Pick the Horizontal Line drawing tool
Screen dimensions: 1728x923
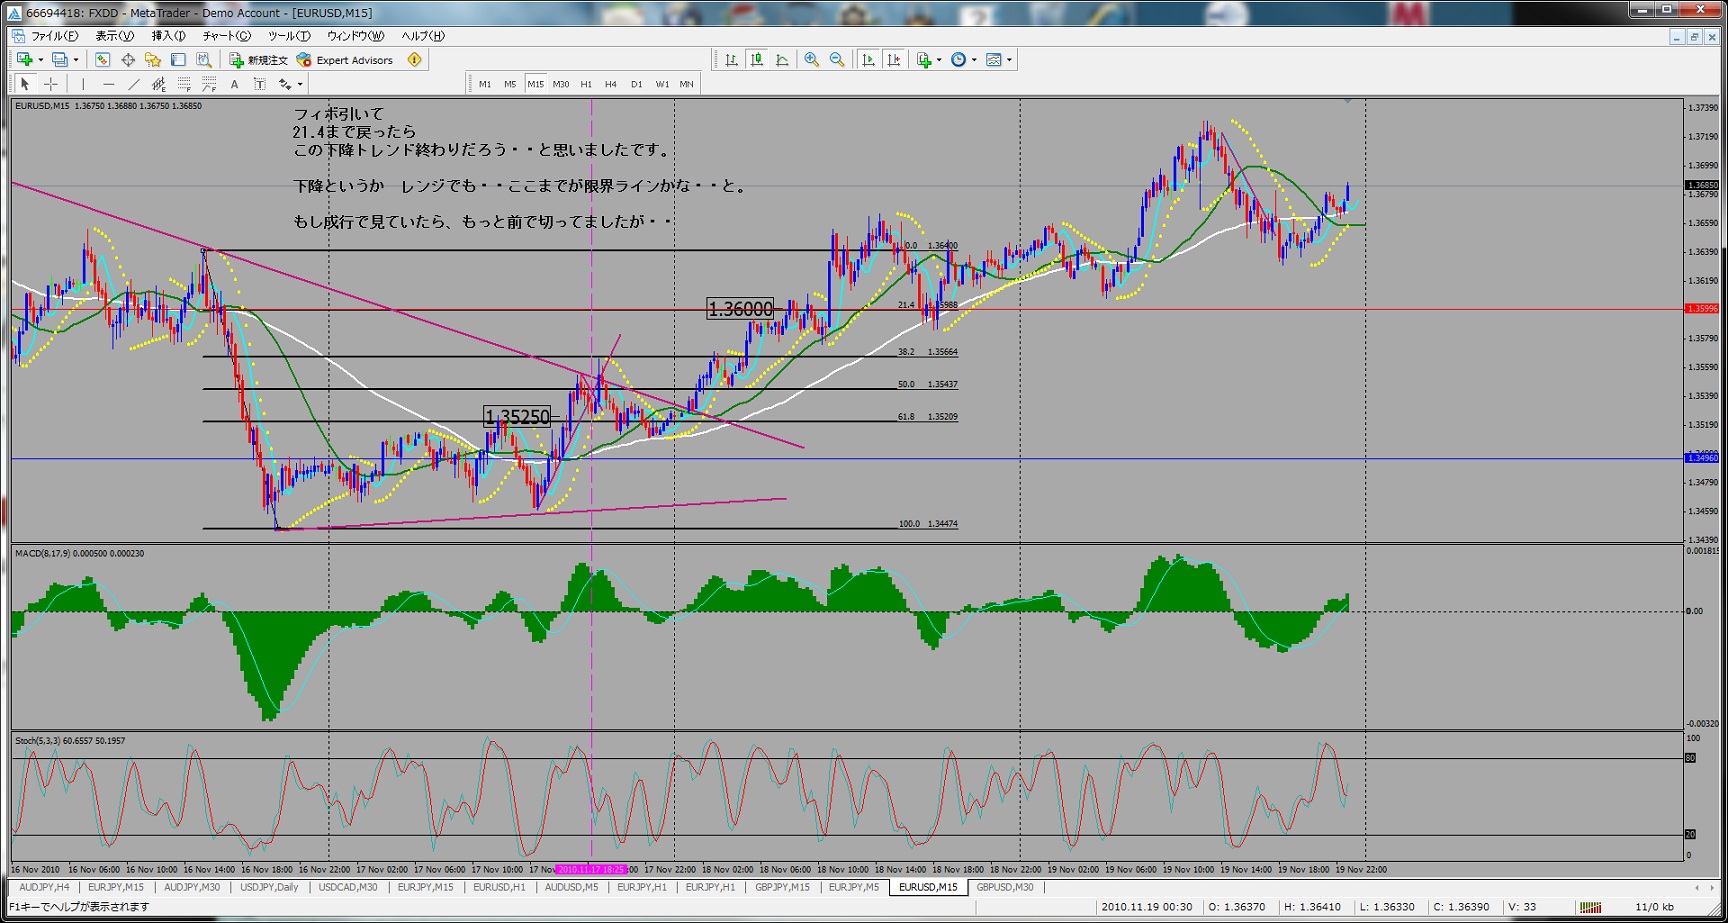(x=108, y=84)
